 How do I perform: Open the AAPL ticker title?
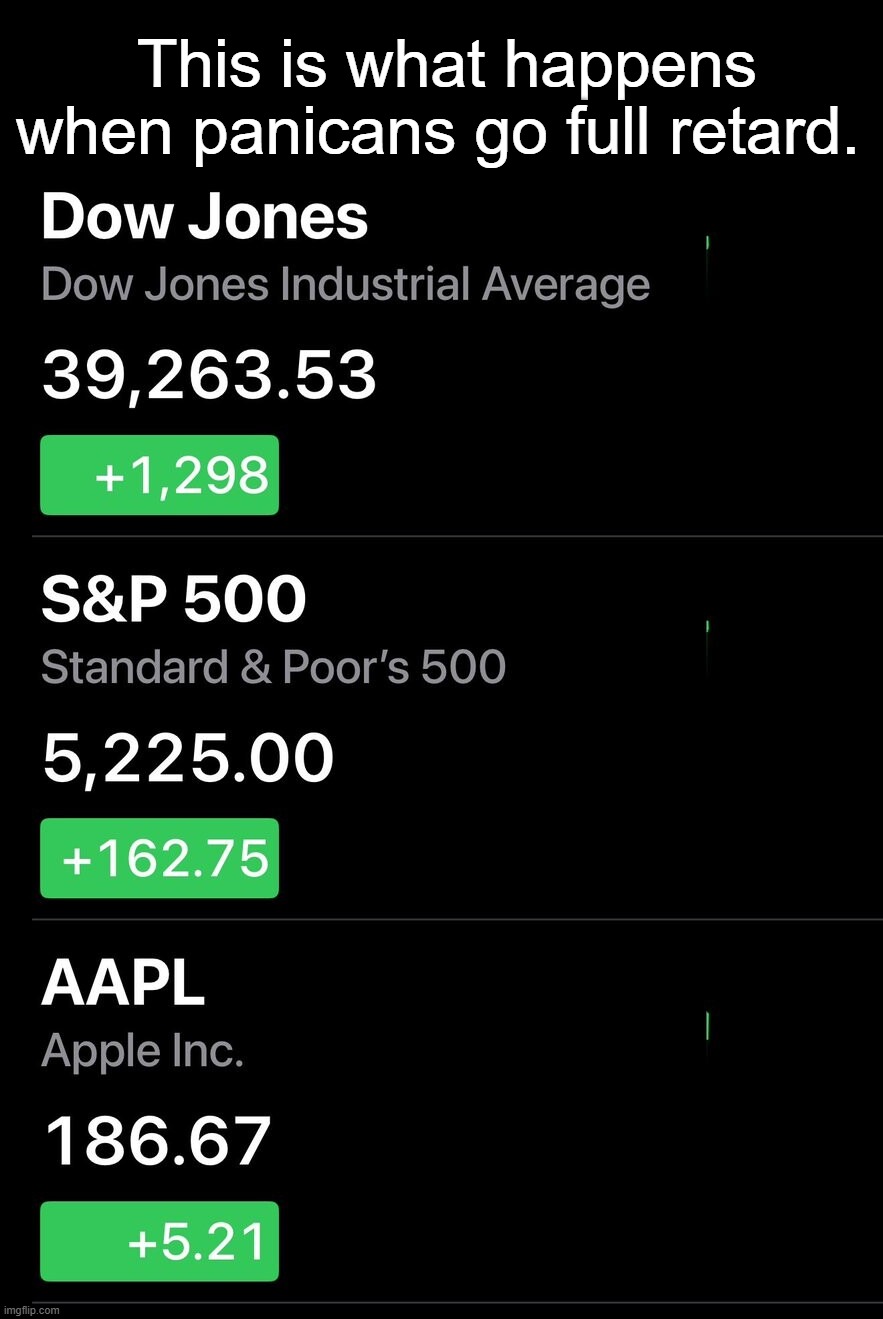(123, 984)
